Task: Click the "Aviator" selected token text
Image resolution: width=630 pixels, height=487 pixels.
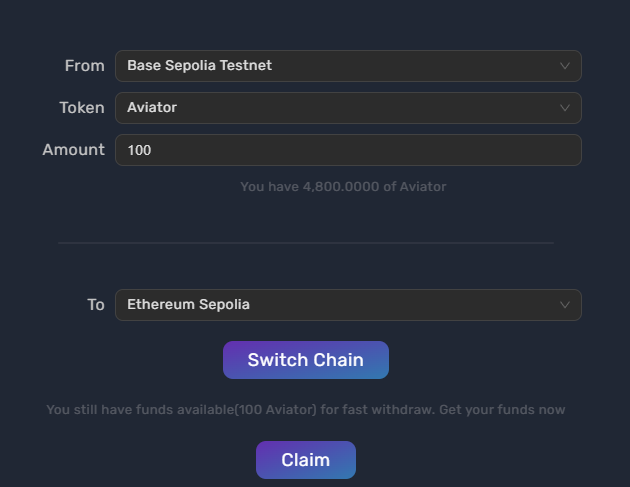Action: [x=152, y=108]
